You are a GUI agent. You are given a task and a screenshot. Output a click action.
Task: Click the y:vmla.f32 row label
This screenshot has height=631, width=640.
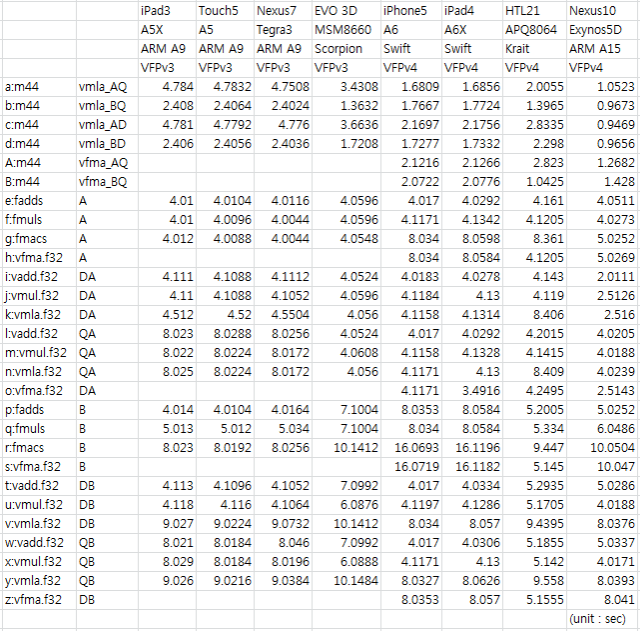point(39,580)
